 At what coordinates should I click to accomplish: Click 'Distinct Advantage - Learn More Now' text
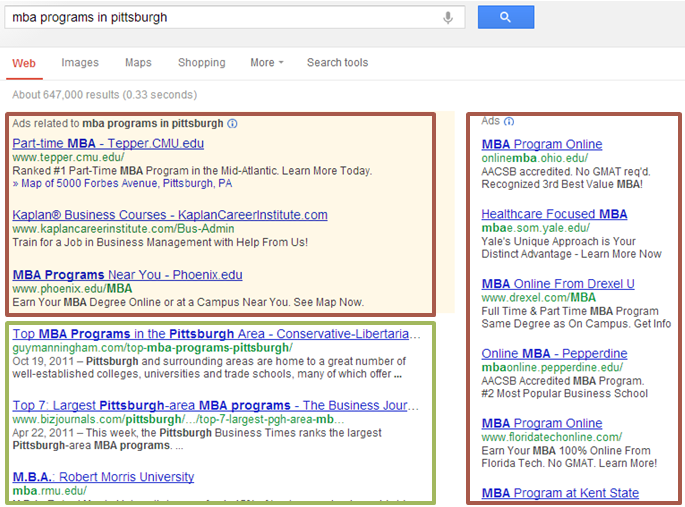(x=571, y=254)
